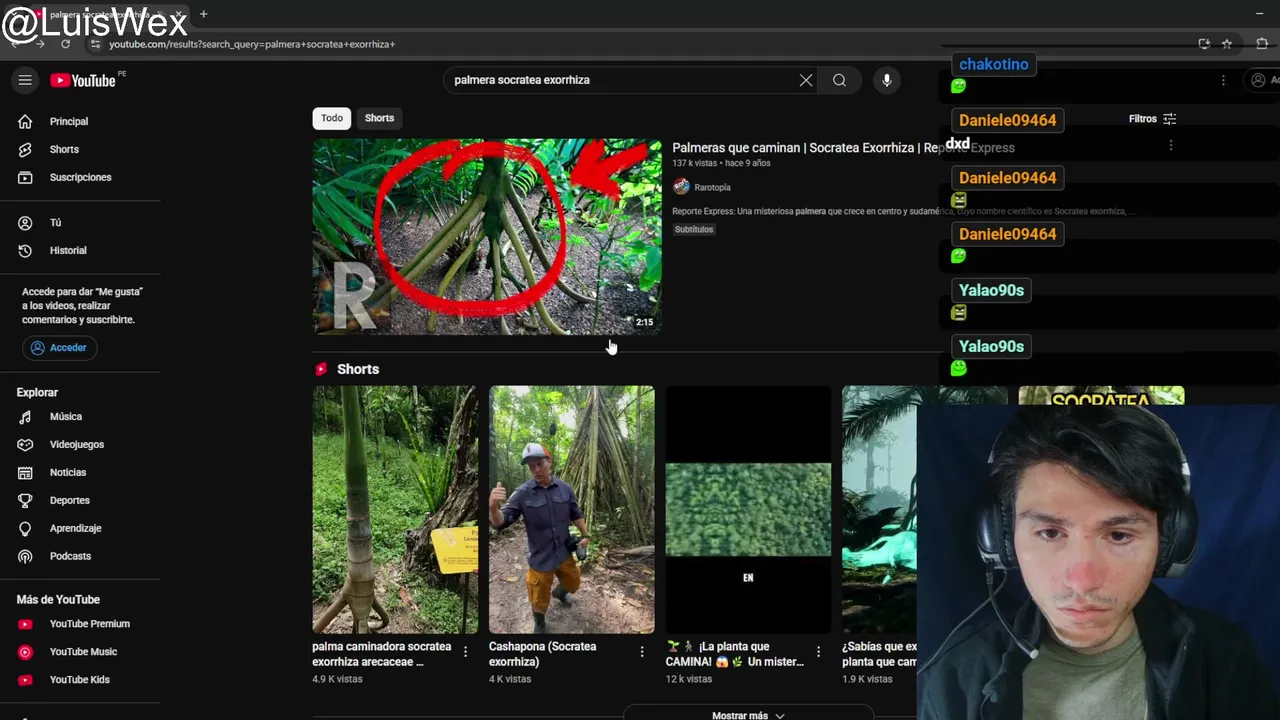The image size is (1280, 720).
Task: Click the Subtítulos badge on video result
Action: point(694,229)
